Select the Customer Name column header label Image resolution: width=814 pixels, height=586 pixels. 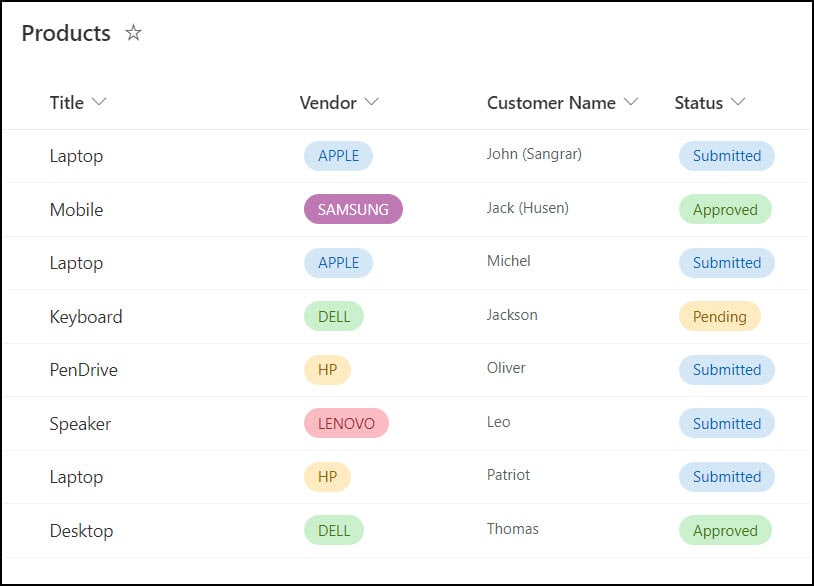tap(551, 102)
